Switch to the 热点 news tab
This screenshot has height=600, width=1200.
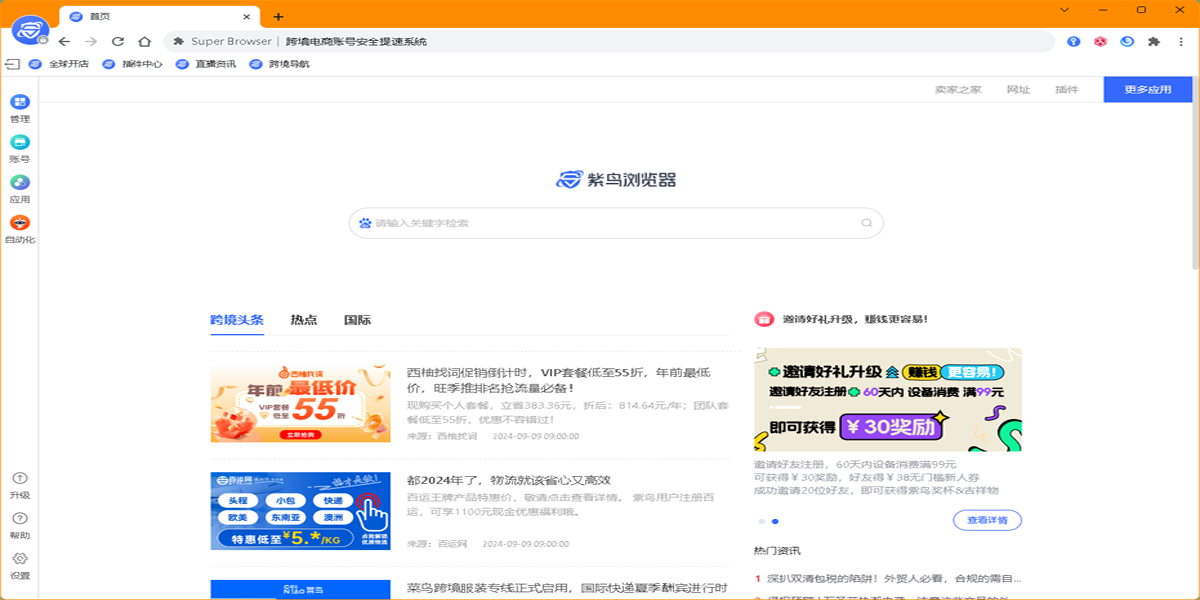tap(304, 320)
